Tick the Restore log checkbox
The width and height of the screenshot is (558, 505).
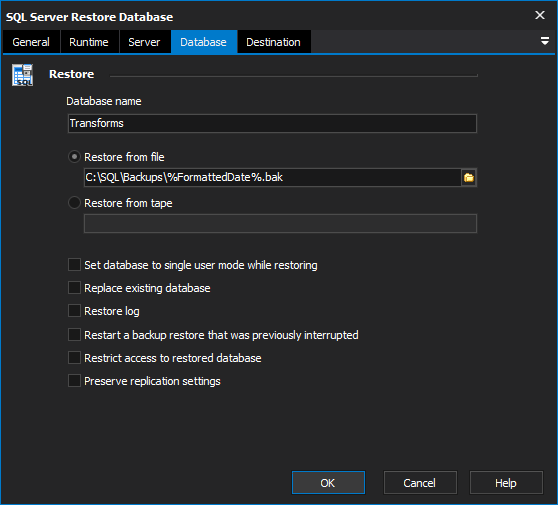click(x=74, y=311)
